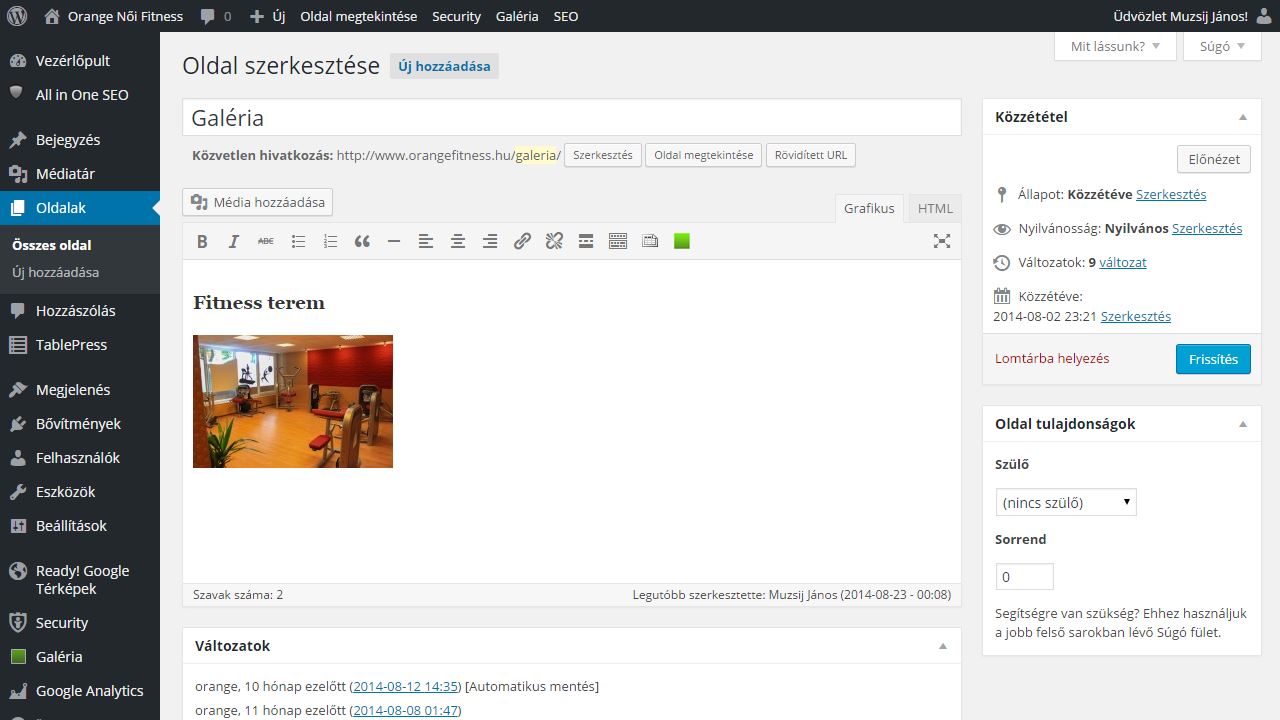Open Bővítmények plugins menu
Viewport: 1280px width, 720px height.
pos(80,424)
